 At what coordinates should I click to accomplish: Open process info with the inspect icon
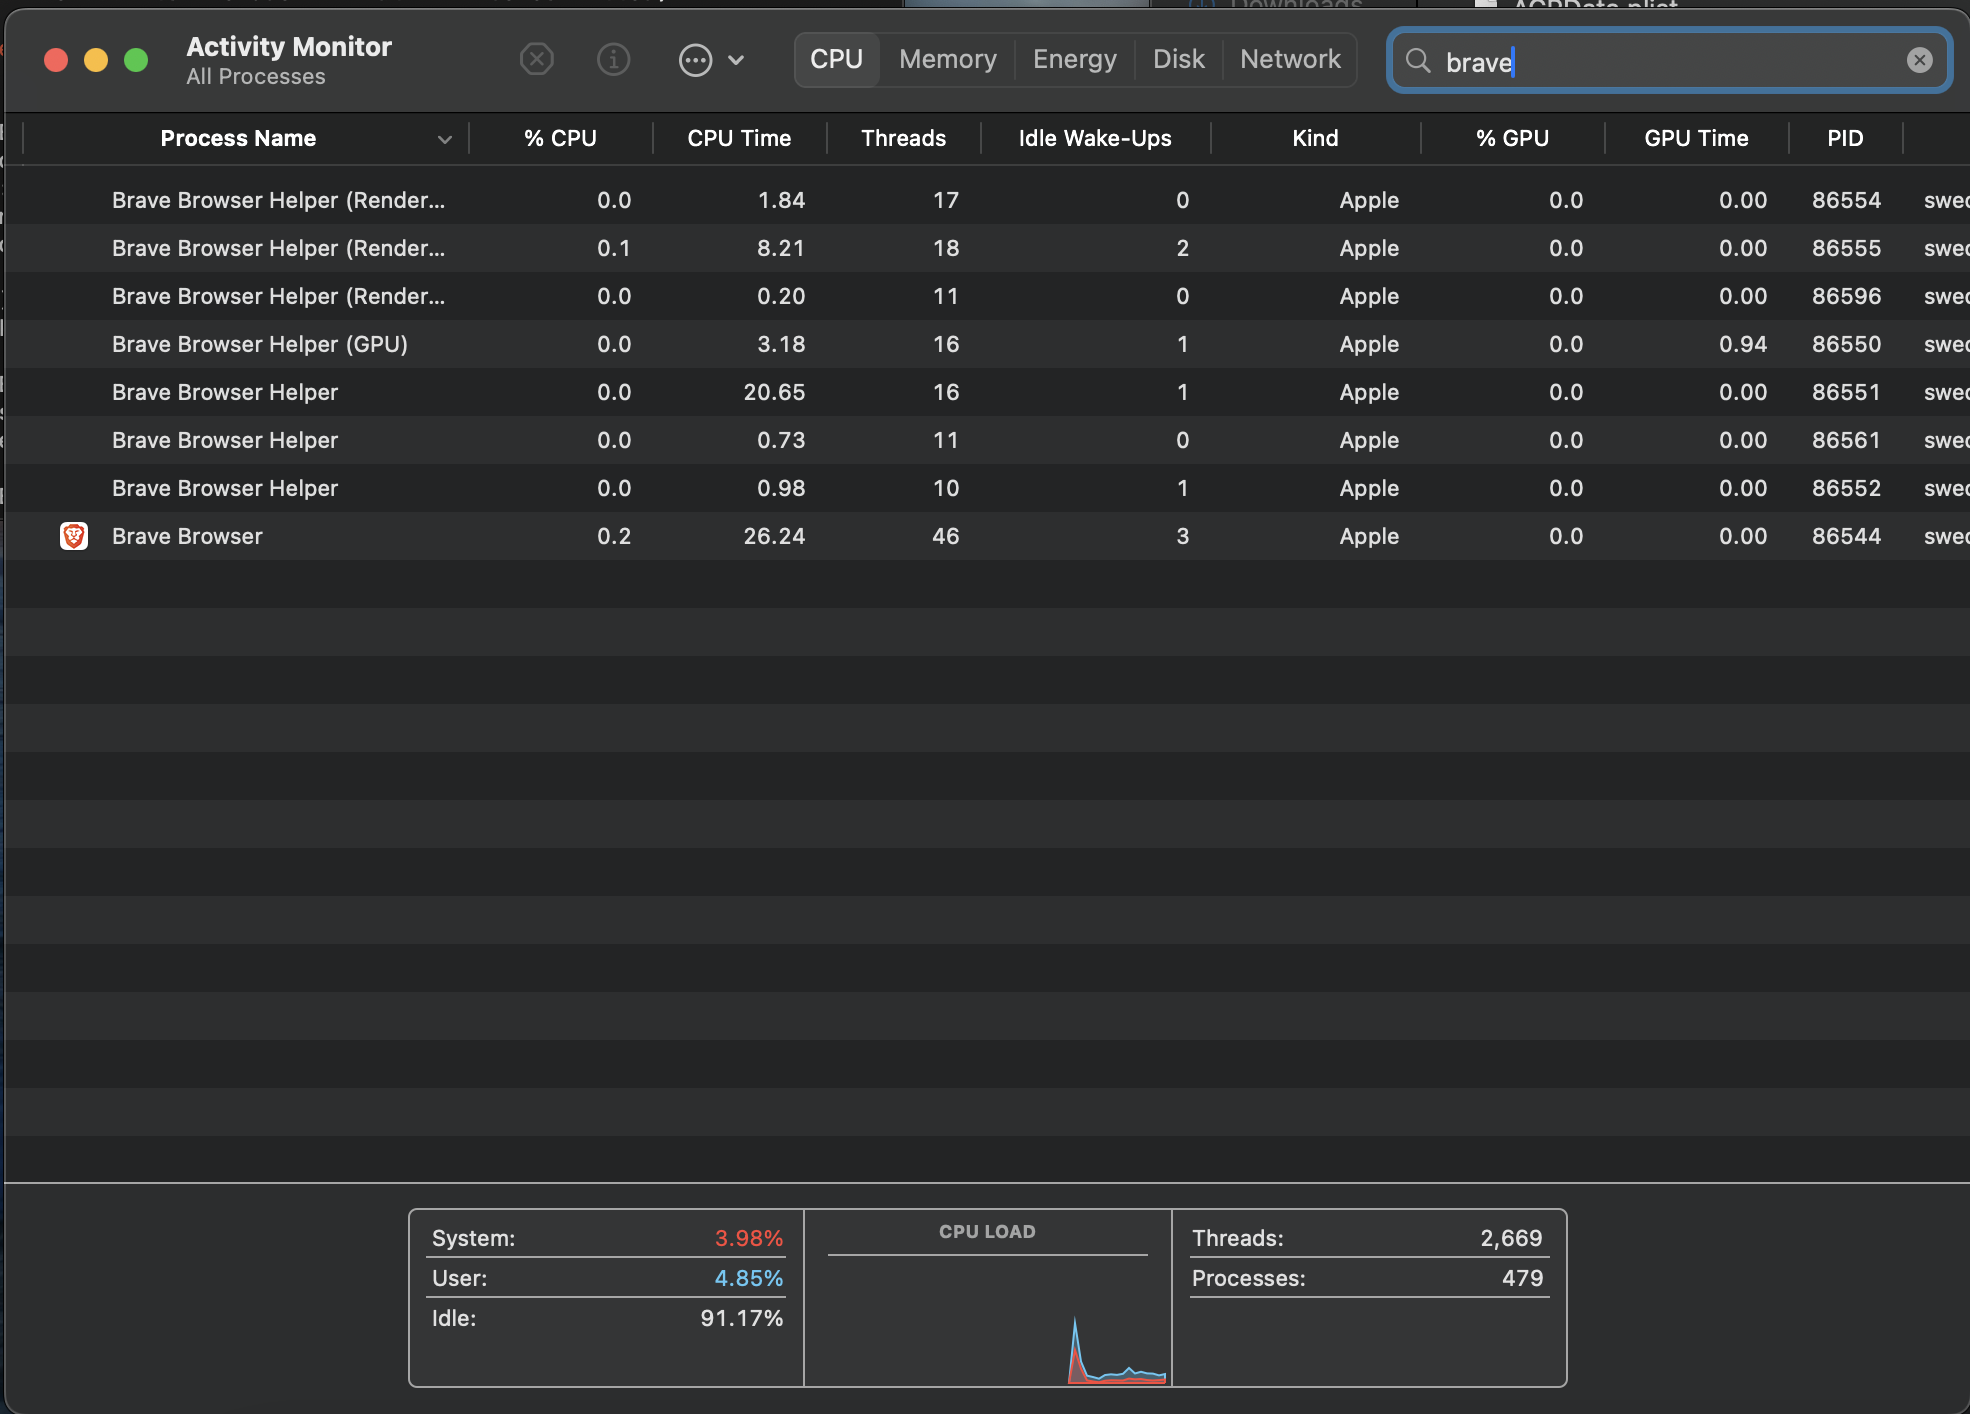coord(613,60)
